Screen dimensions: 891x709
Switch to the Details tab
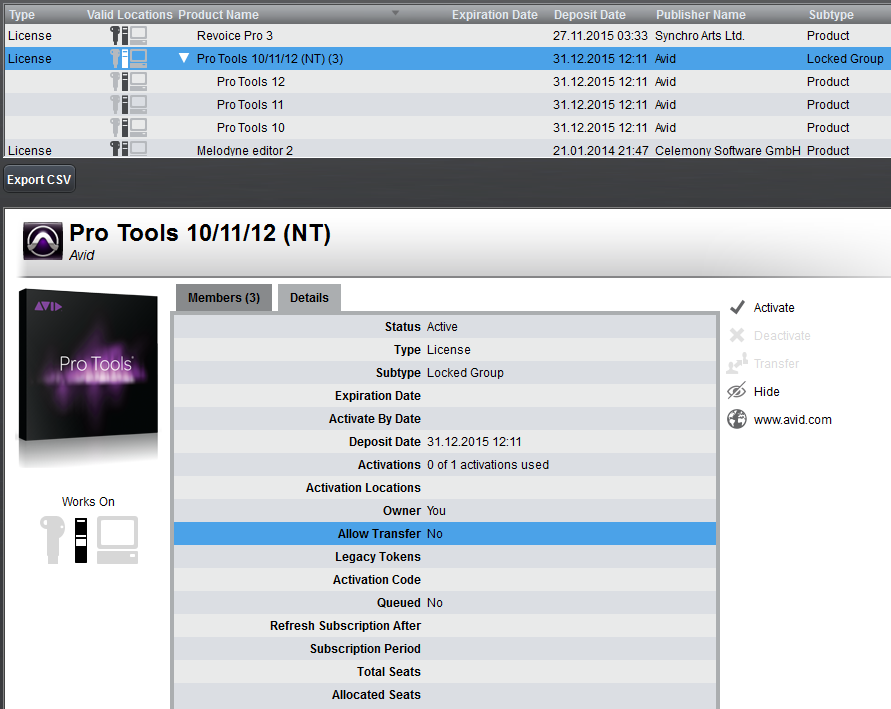tap(309, 298)
